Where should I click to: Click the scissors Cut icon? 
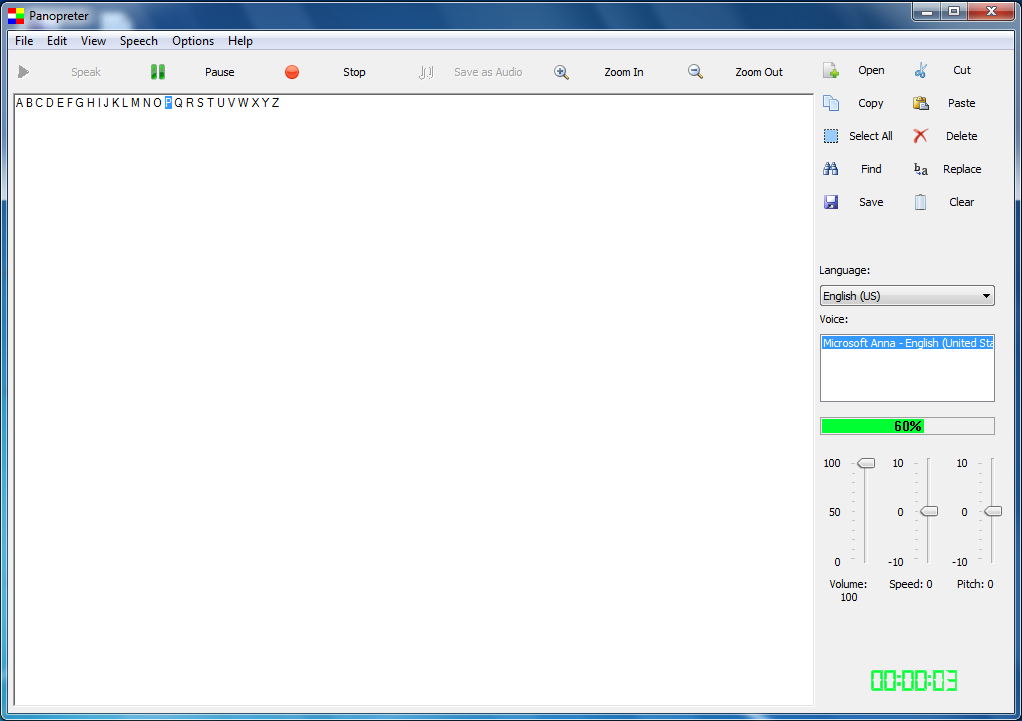(x=921, y=70)
